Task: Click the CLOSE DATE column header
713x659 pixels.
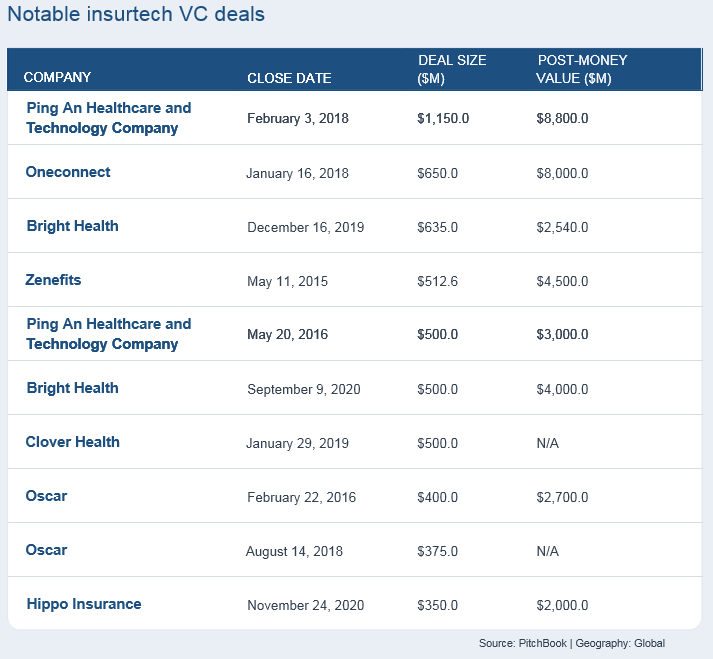Action: coord(289,78)
